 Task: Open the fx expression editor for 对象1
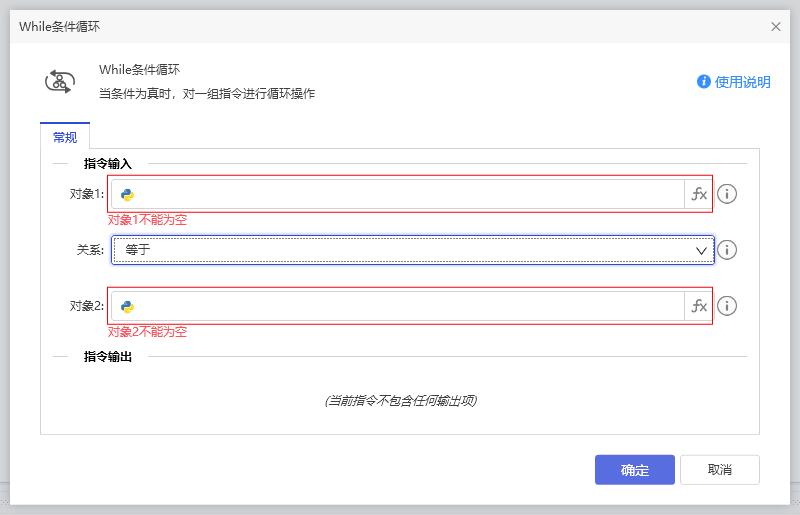699,194
